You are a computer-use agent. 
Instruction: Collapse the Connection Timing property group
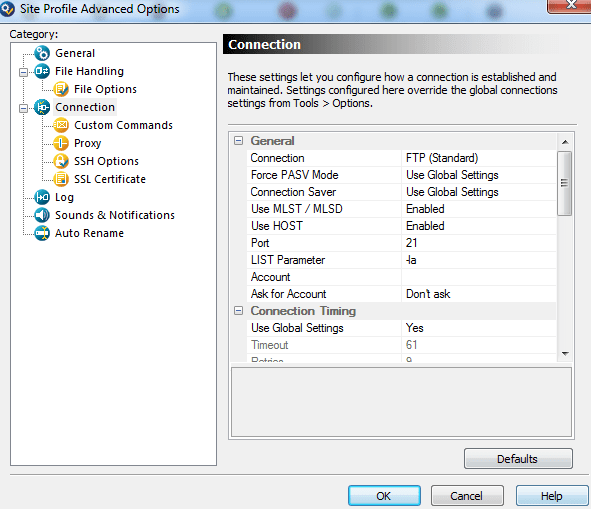(x=239, y=311)
